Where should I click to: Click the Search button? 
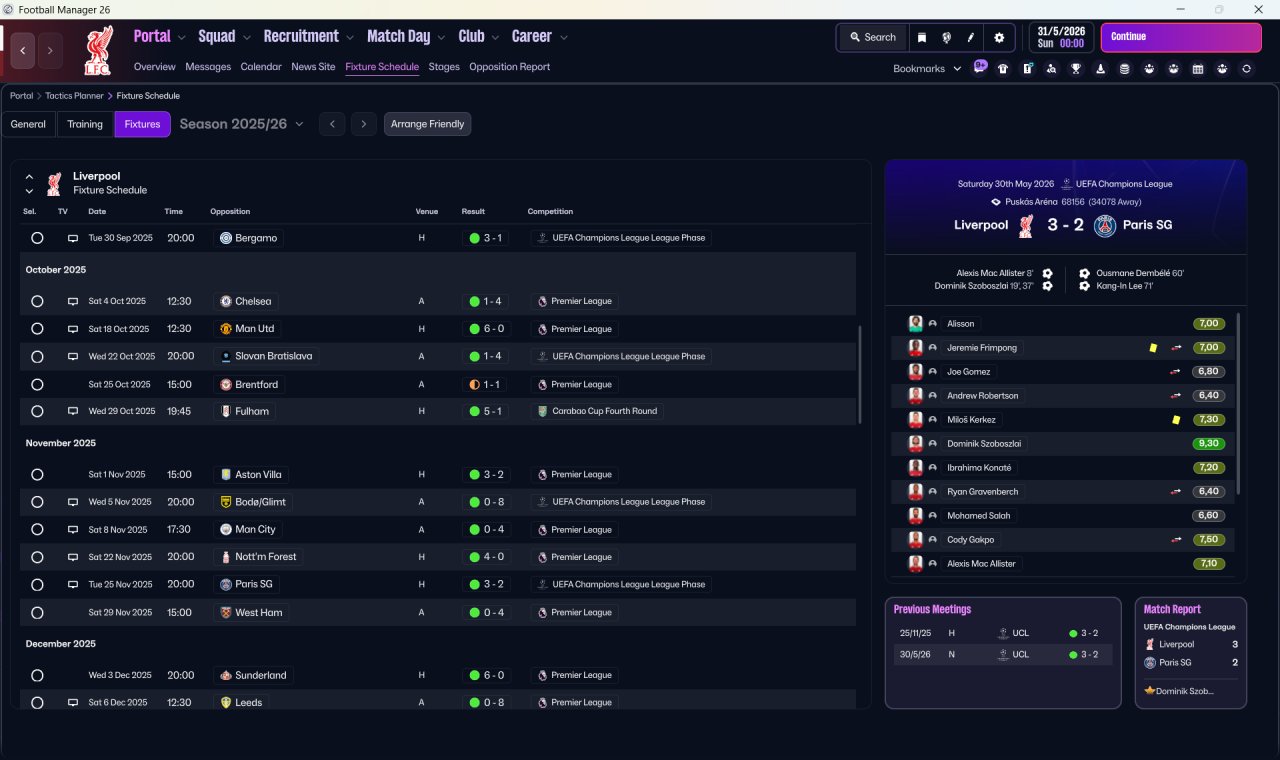coord(872,38)
